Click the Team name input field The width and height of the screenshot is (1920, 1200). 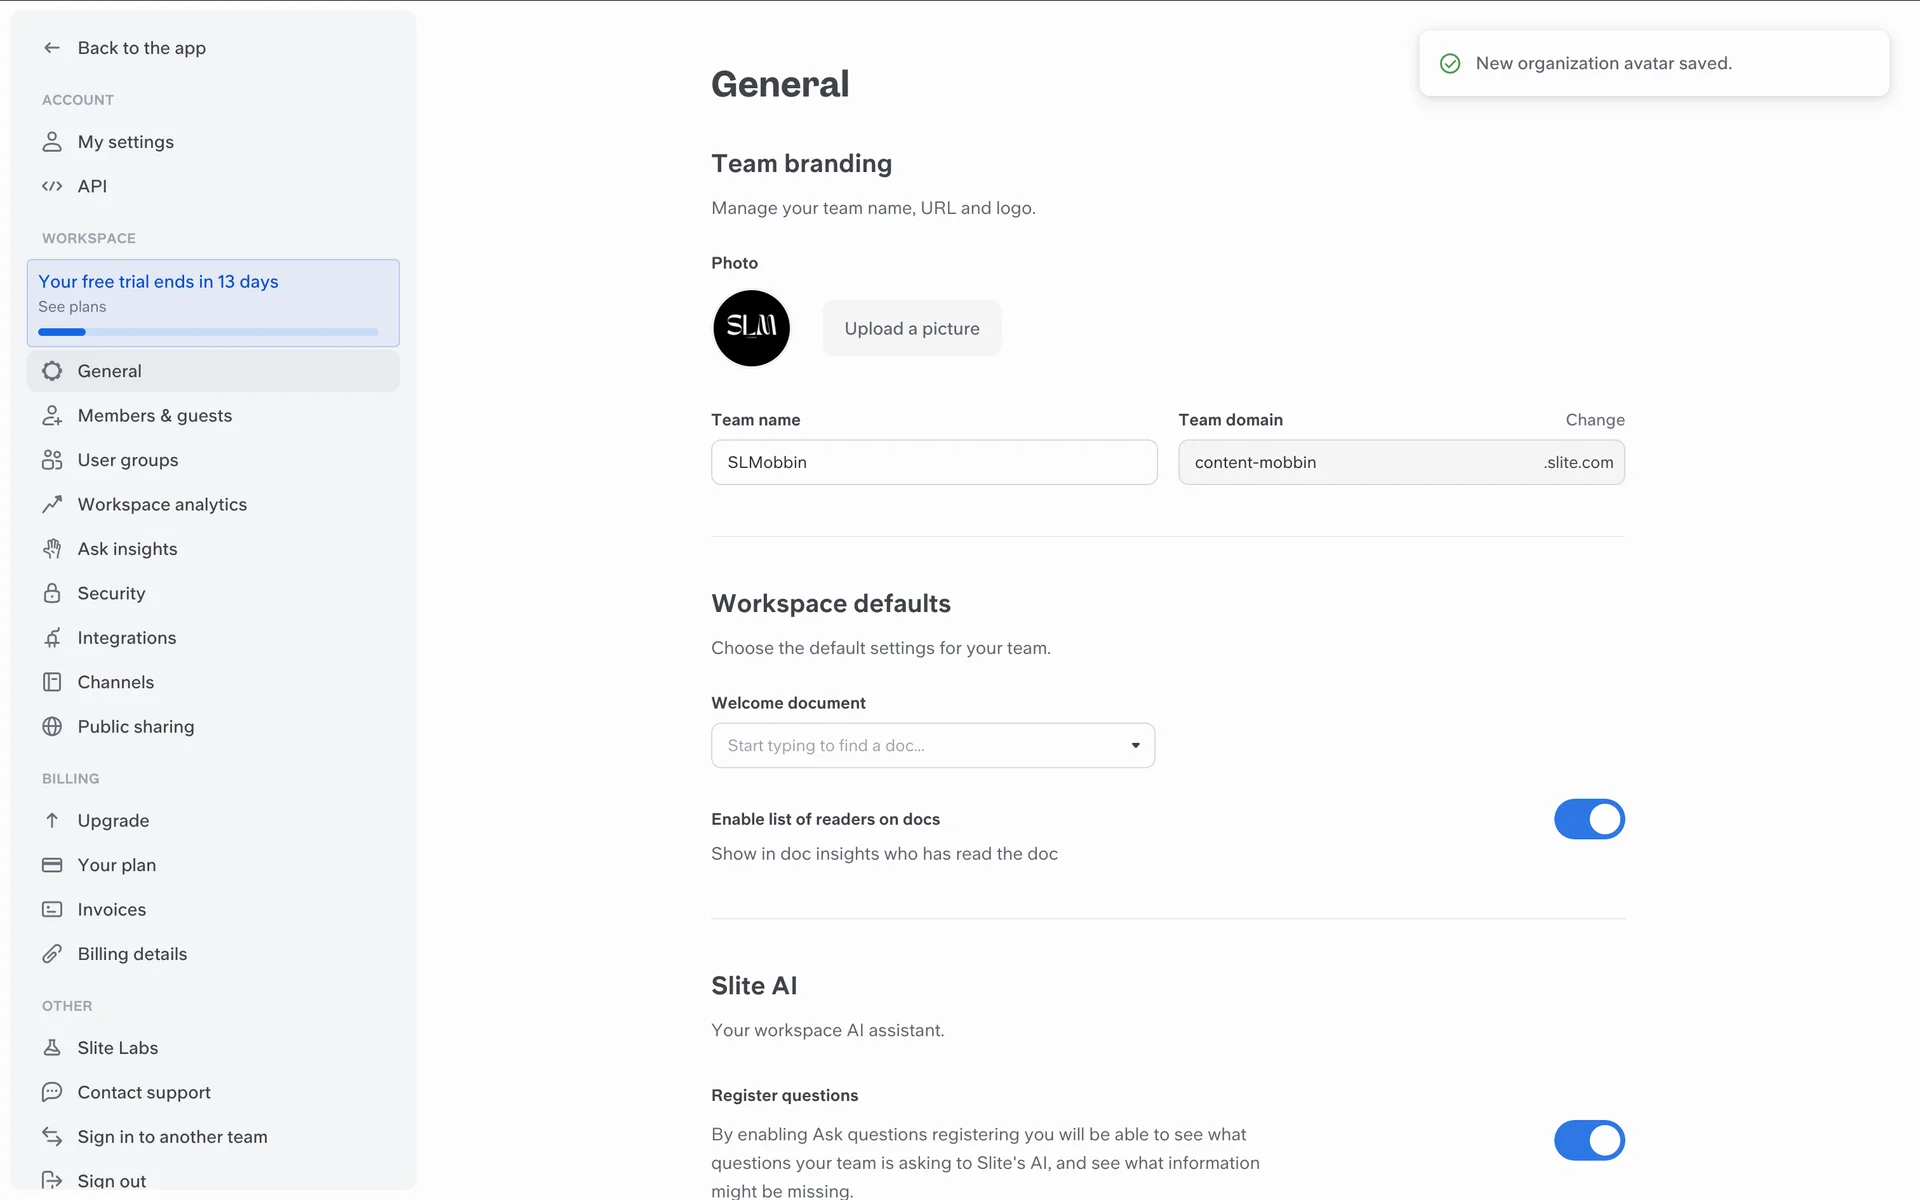click(933, 463)
